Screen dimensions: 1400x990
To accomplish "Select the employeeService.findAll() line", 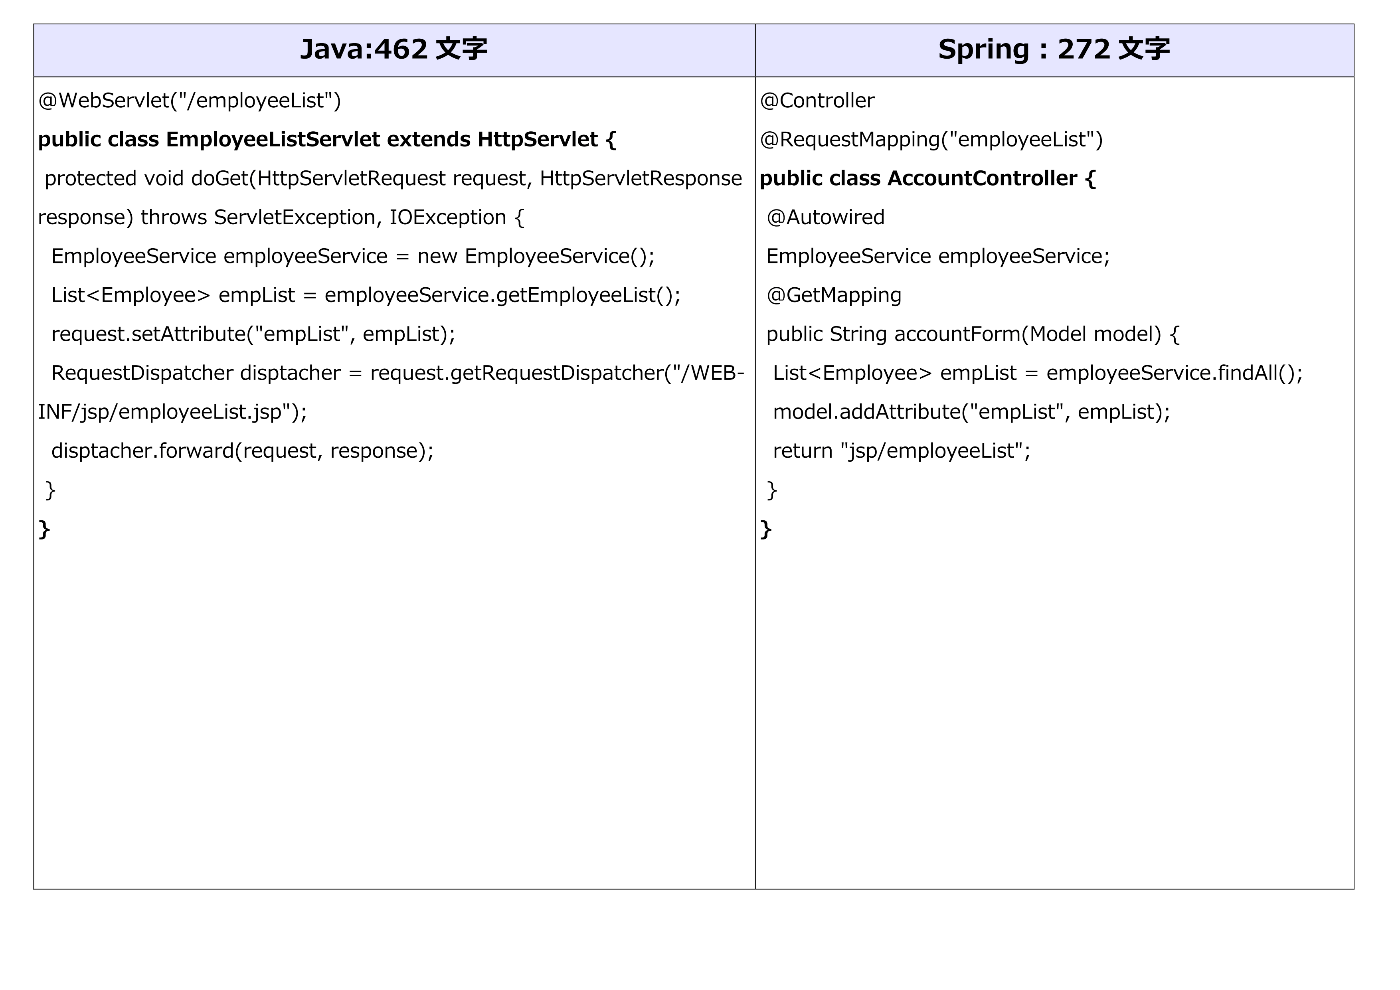I will (1038, 374).
